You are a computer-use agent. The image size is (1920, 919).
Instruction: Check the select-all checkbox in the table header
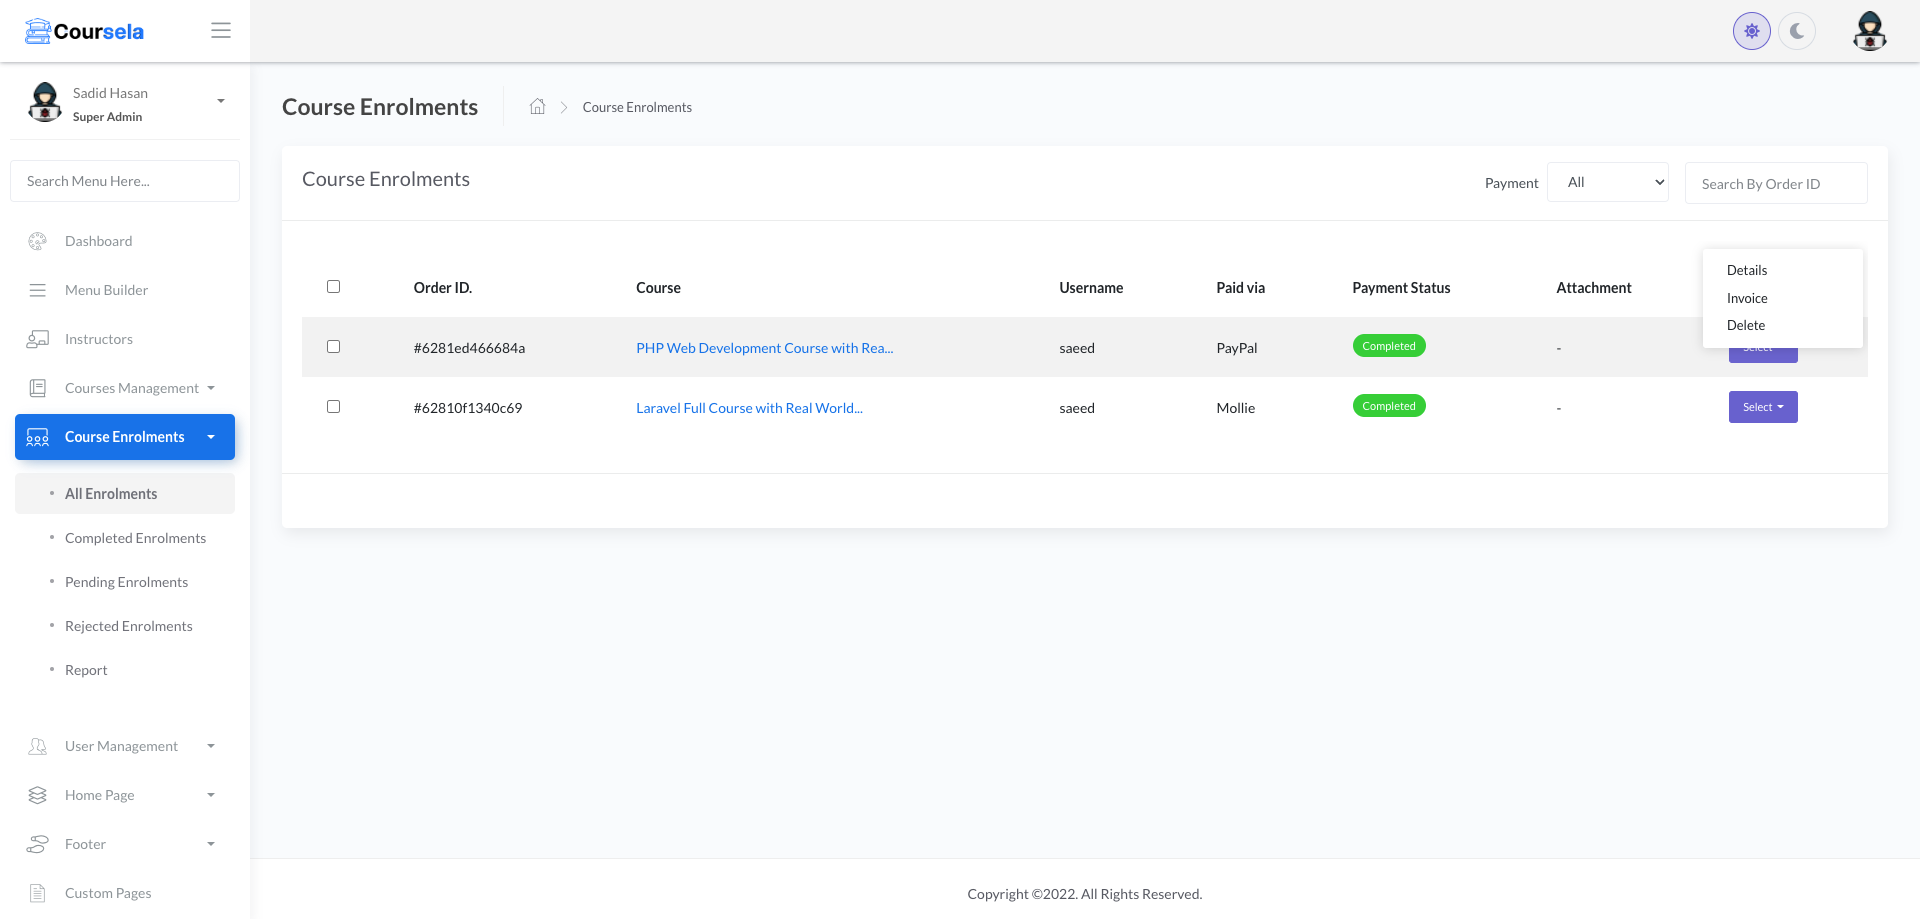333,286
